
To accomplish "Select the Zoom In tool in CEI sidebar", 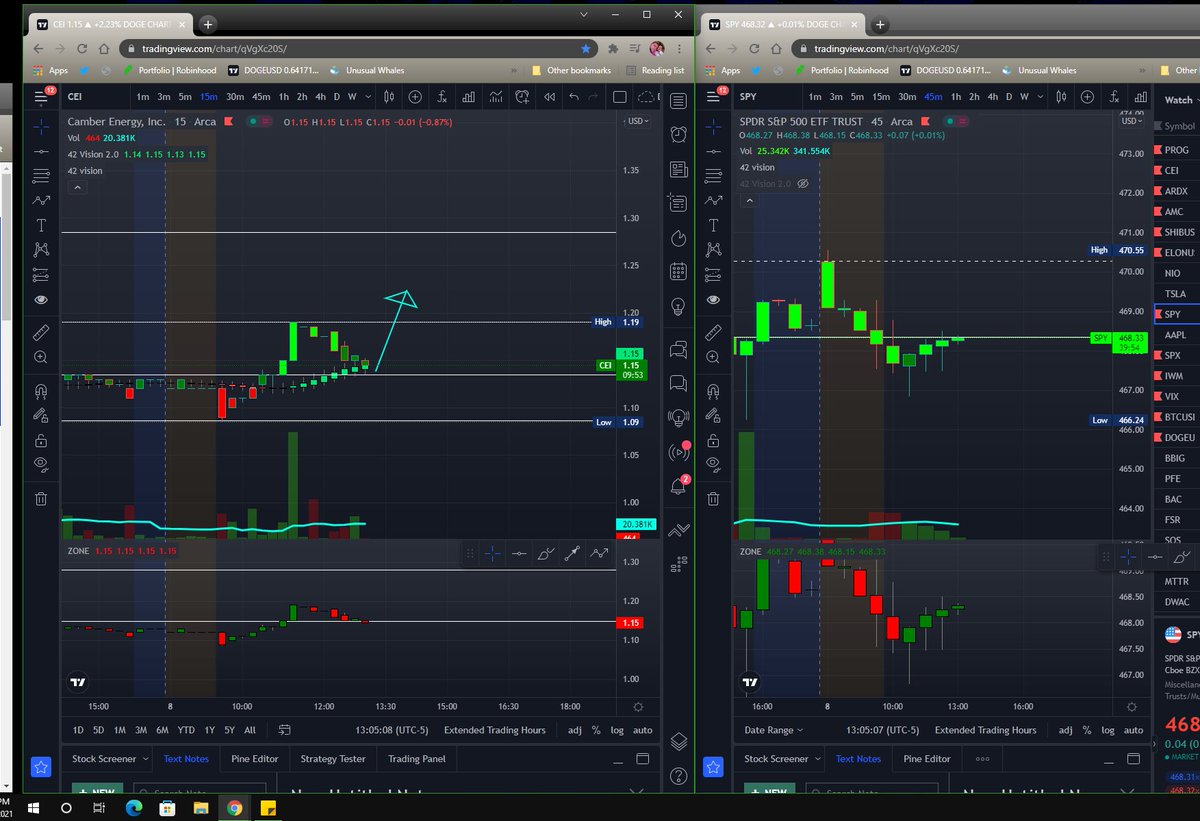I will pos(41,357).
